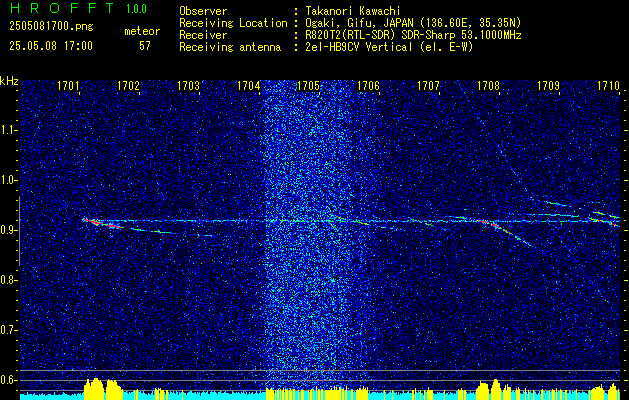Click the 0.6 kHz axis label

coord(9,380)
